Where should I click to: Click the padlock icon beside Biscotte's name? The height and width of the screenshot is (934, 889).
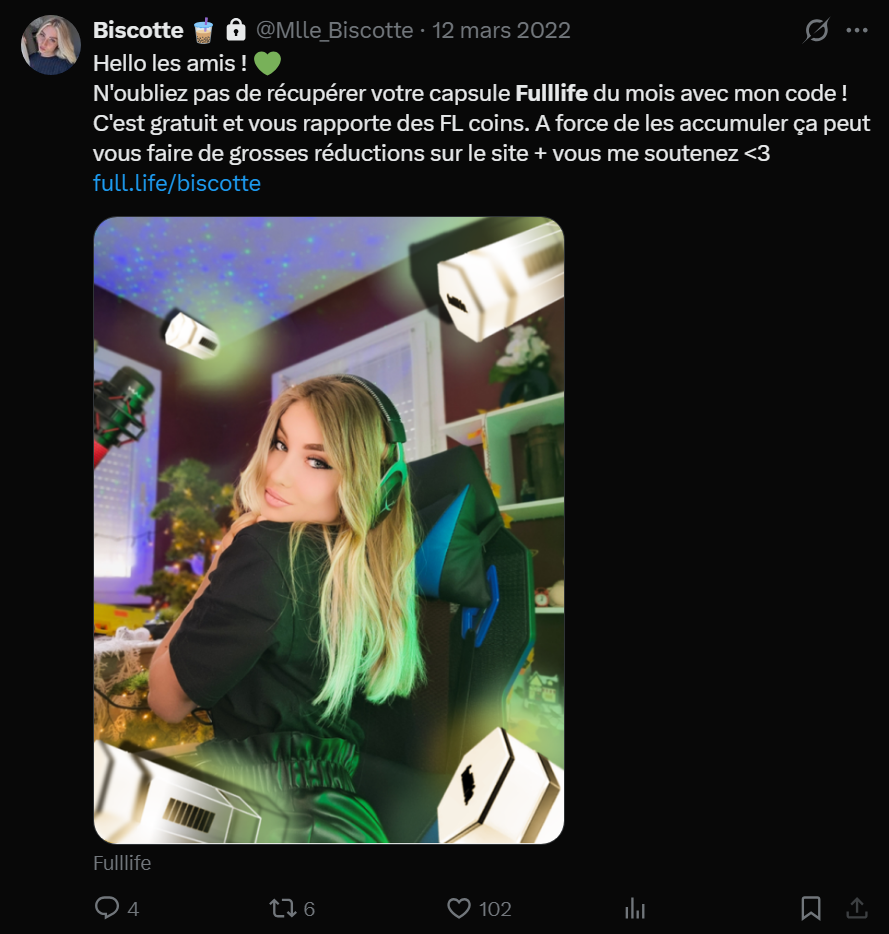pos(236,31)
